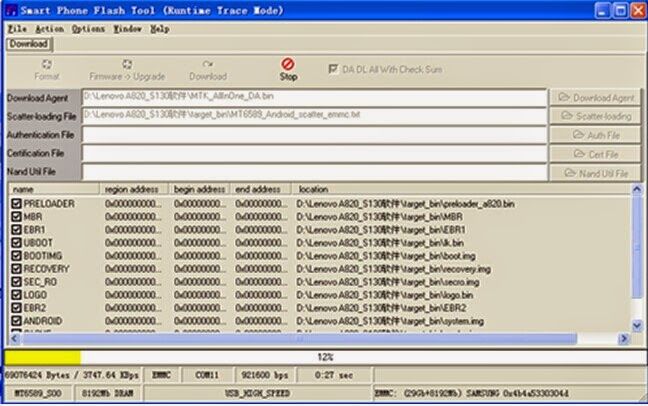This screenshot has height=406, width=648.
Task: Click the Auth File folder button
Action: [x=596, y=135]
